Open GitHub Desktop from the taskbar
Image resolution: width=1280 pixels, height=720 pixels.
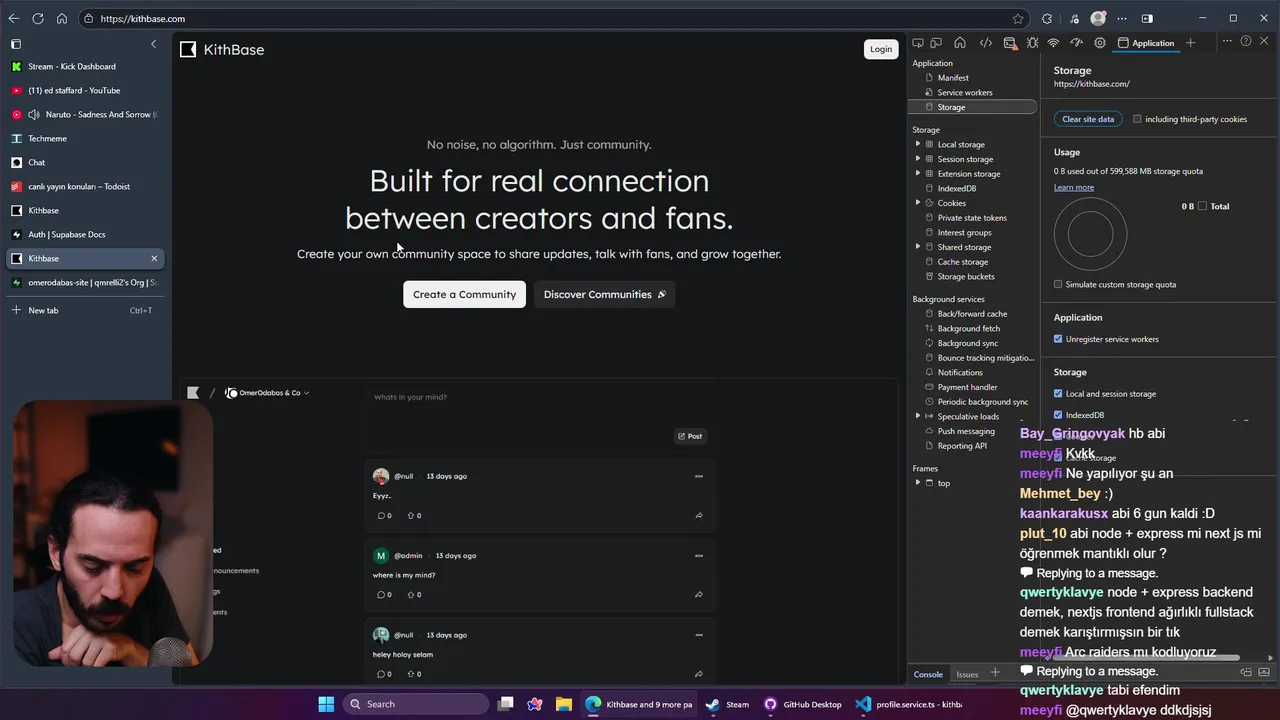coord(803,704)
